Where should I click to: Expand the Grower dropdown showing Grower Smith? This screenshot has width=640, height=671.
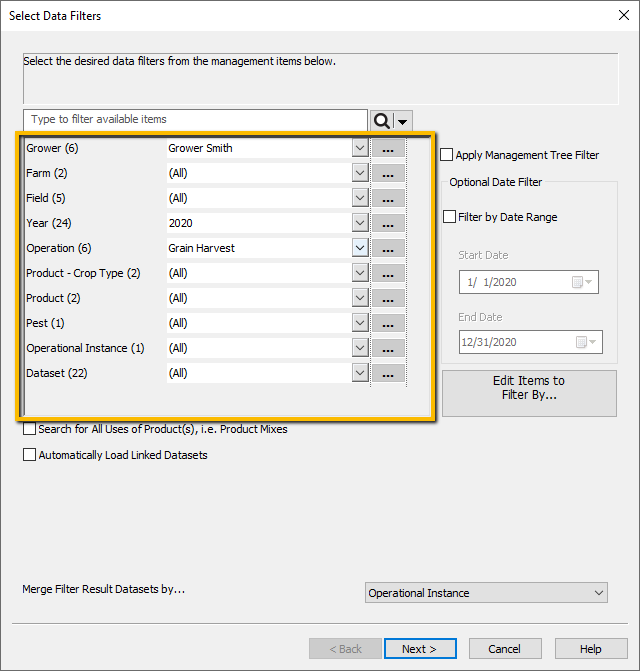click(360, 148)
